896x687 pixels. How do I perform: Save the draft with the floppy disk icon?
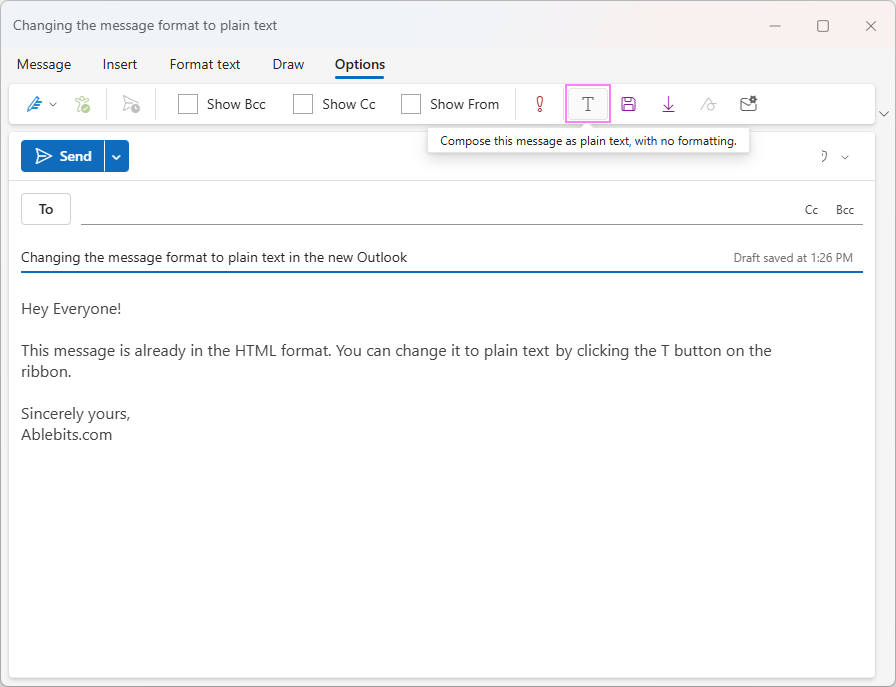pyautogui.click(x=628, y=103)
